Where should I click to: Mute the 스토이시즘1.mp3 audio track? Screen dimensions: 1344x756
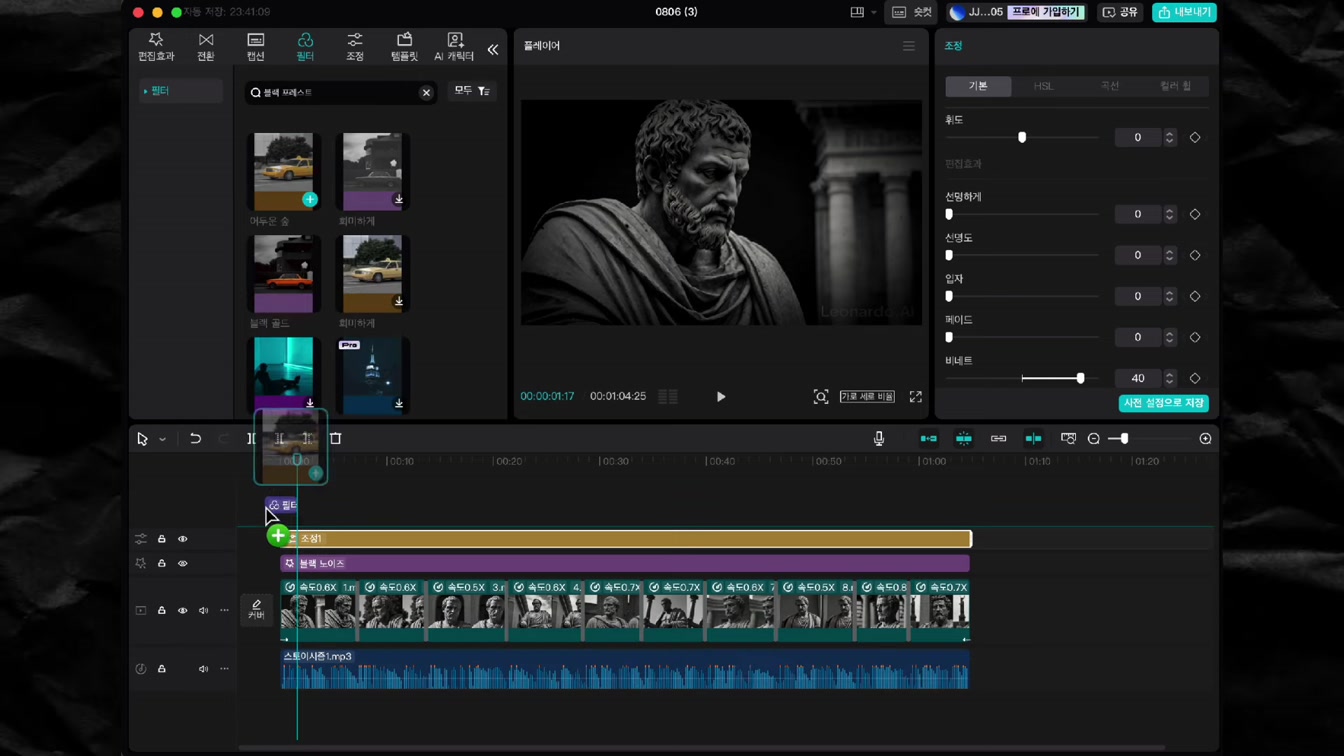coord(203,670)
